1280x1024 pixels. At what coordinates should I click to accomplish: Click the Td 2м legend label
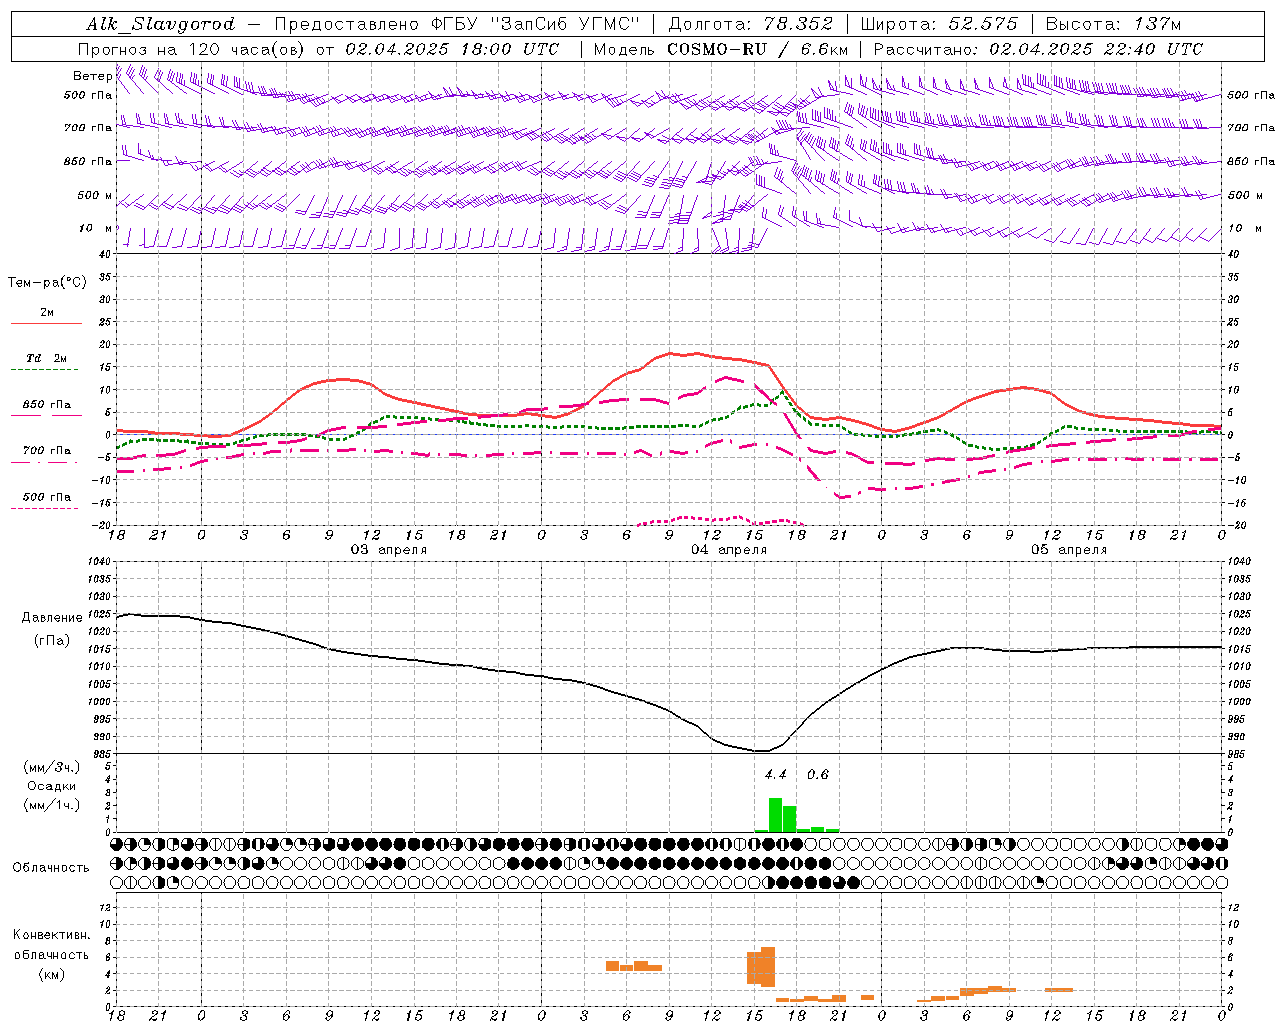47,358
